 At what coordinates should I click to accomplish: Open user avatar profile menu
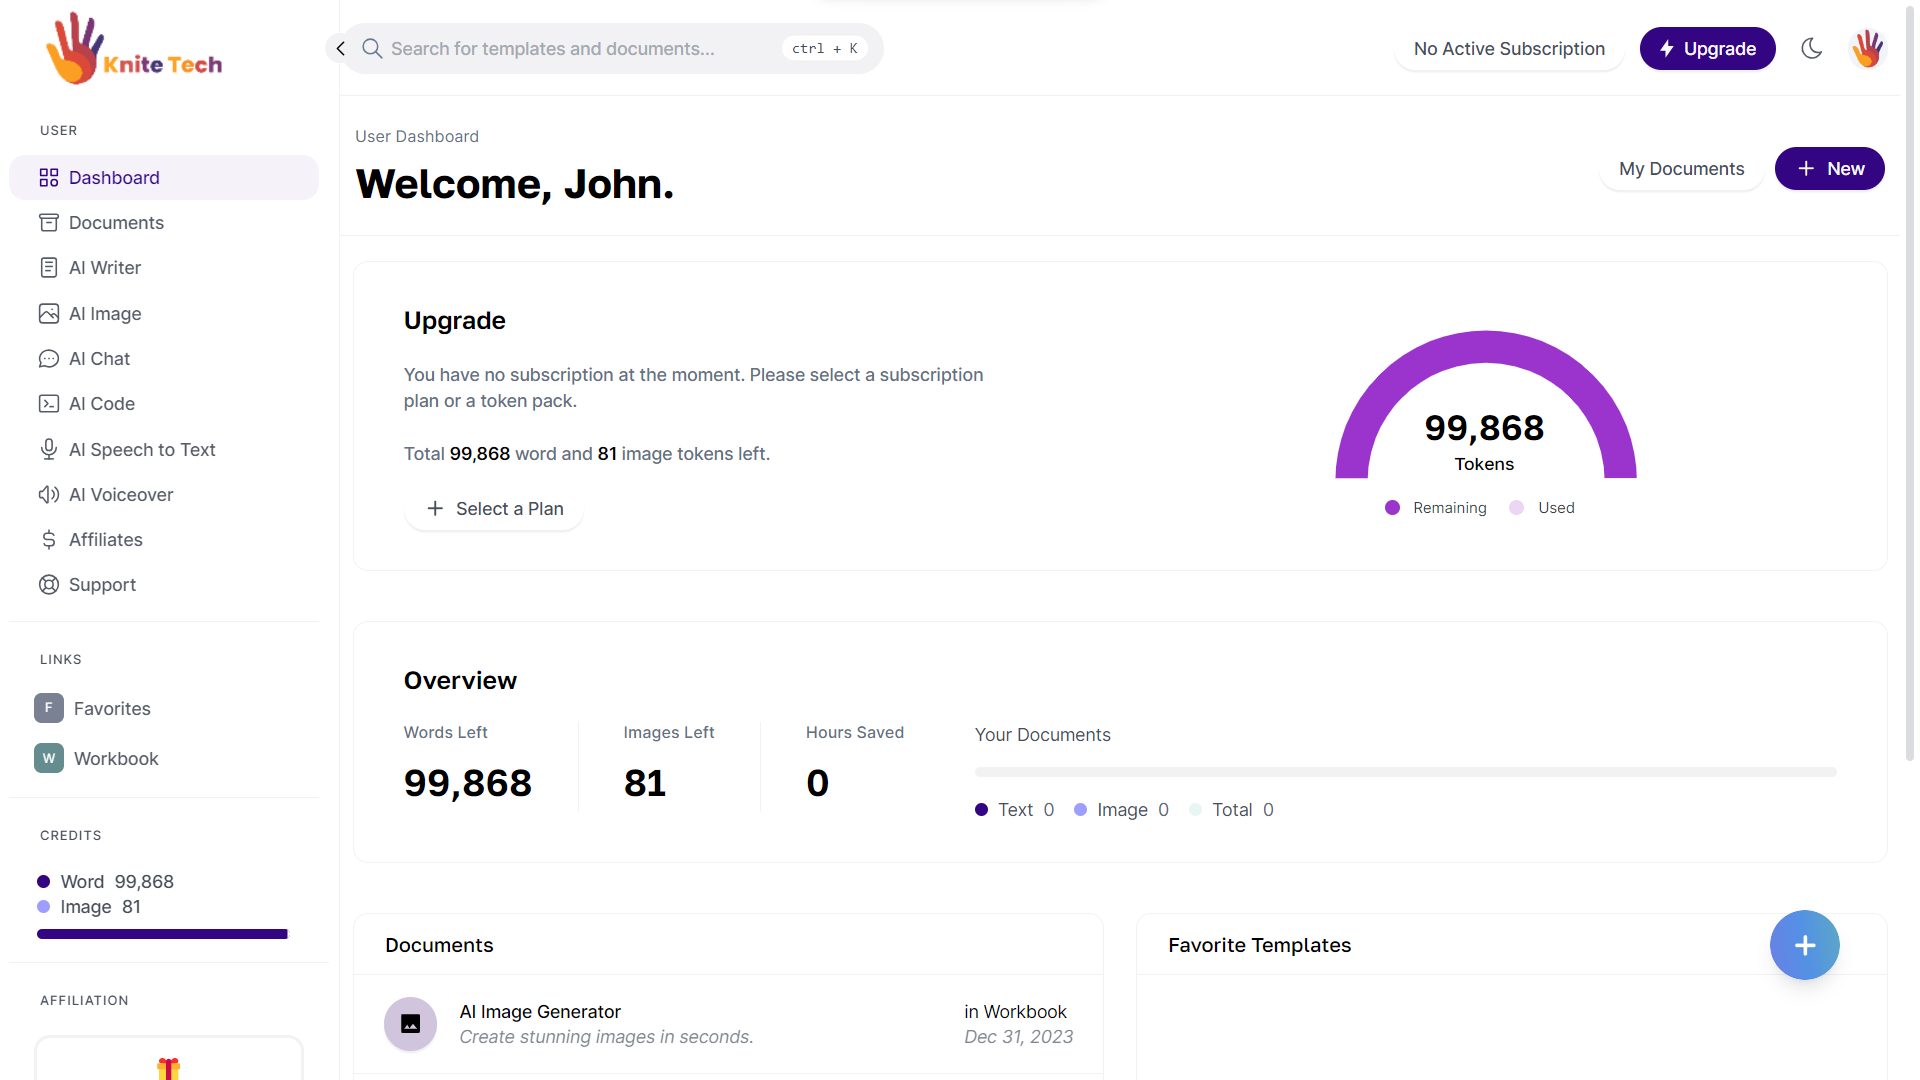(1866, 48)
